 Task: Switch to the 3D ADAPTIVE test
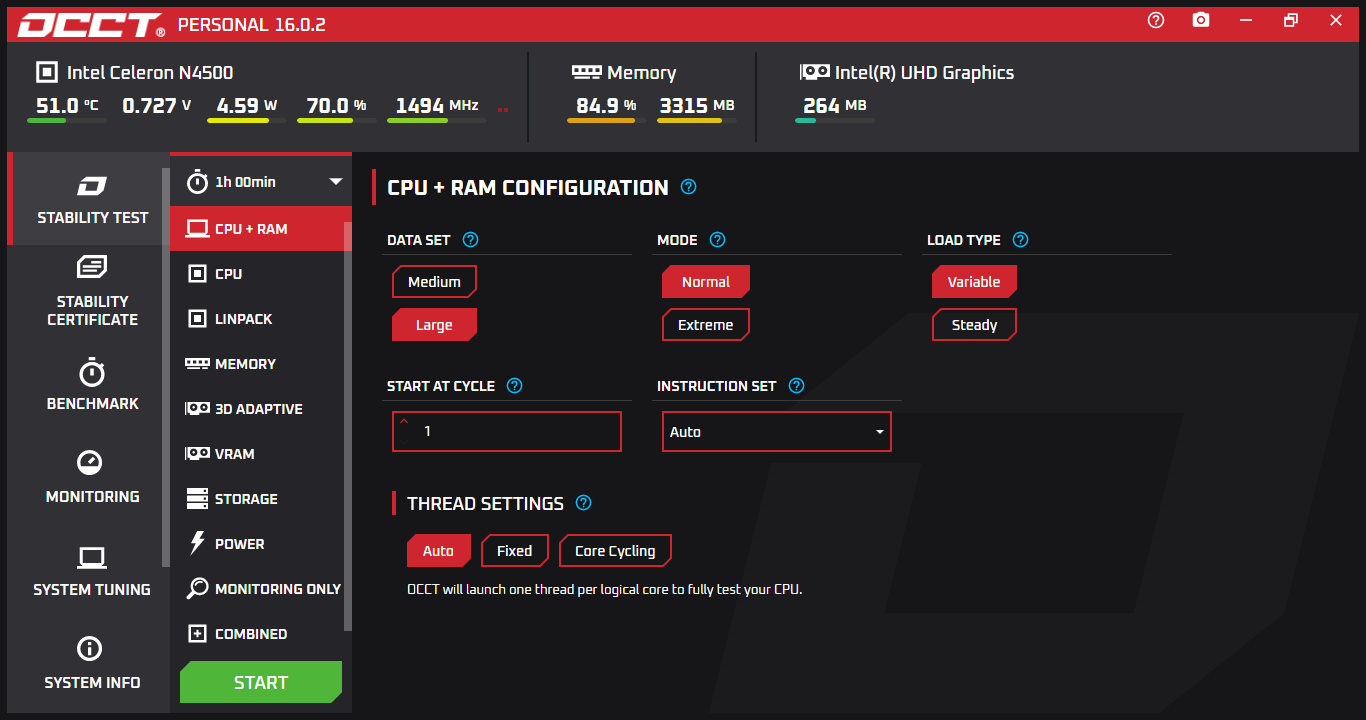(258, 409)
